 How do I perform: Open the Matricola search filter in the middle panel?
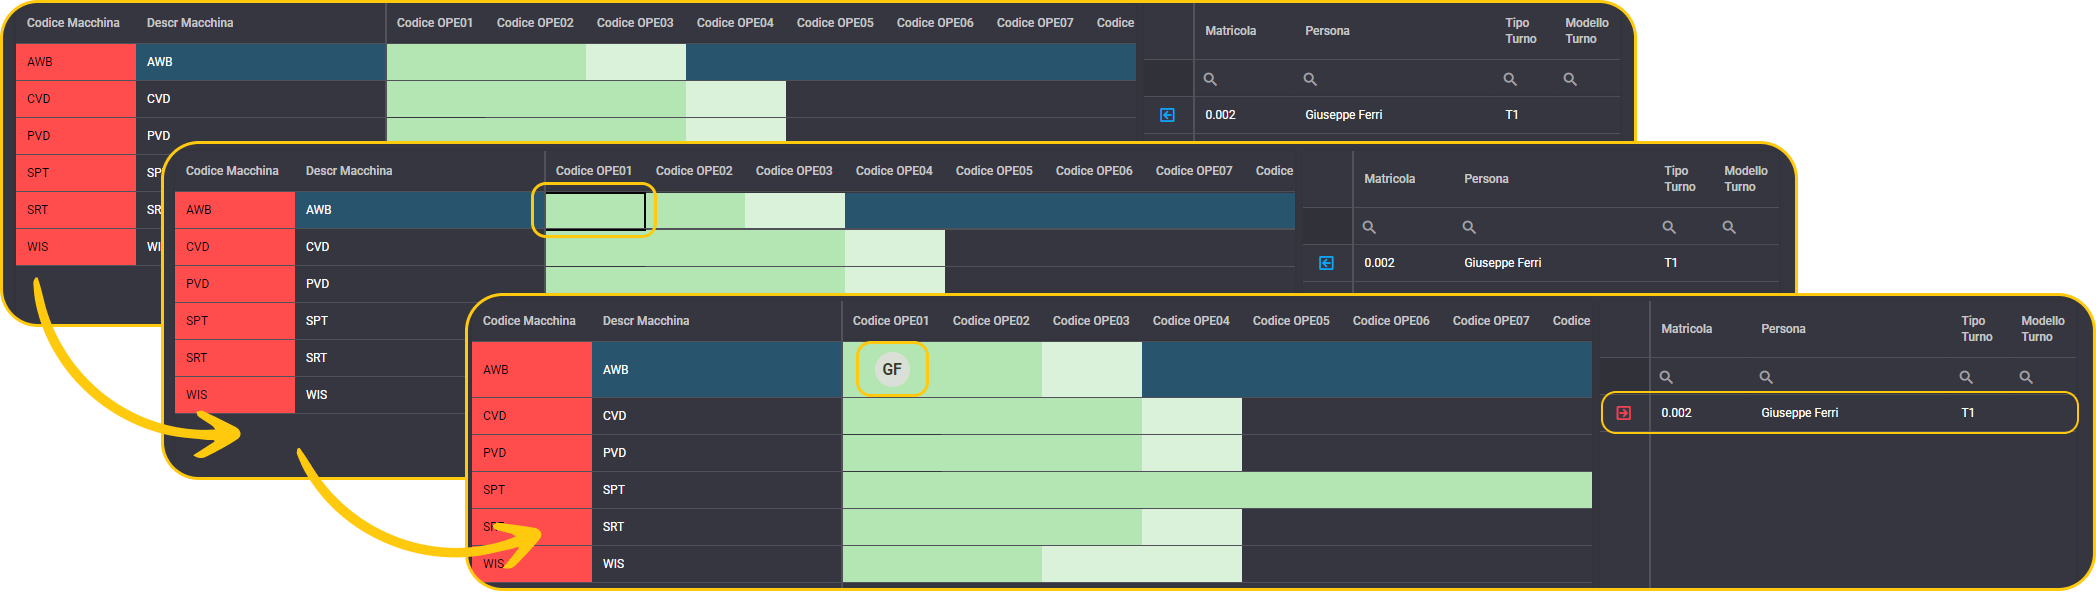tap(1369, 227)
